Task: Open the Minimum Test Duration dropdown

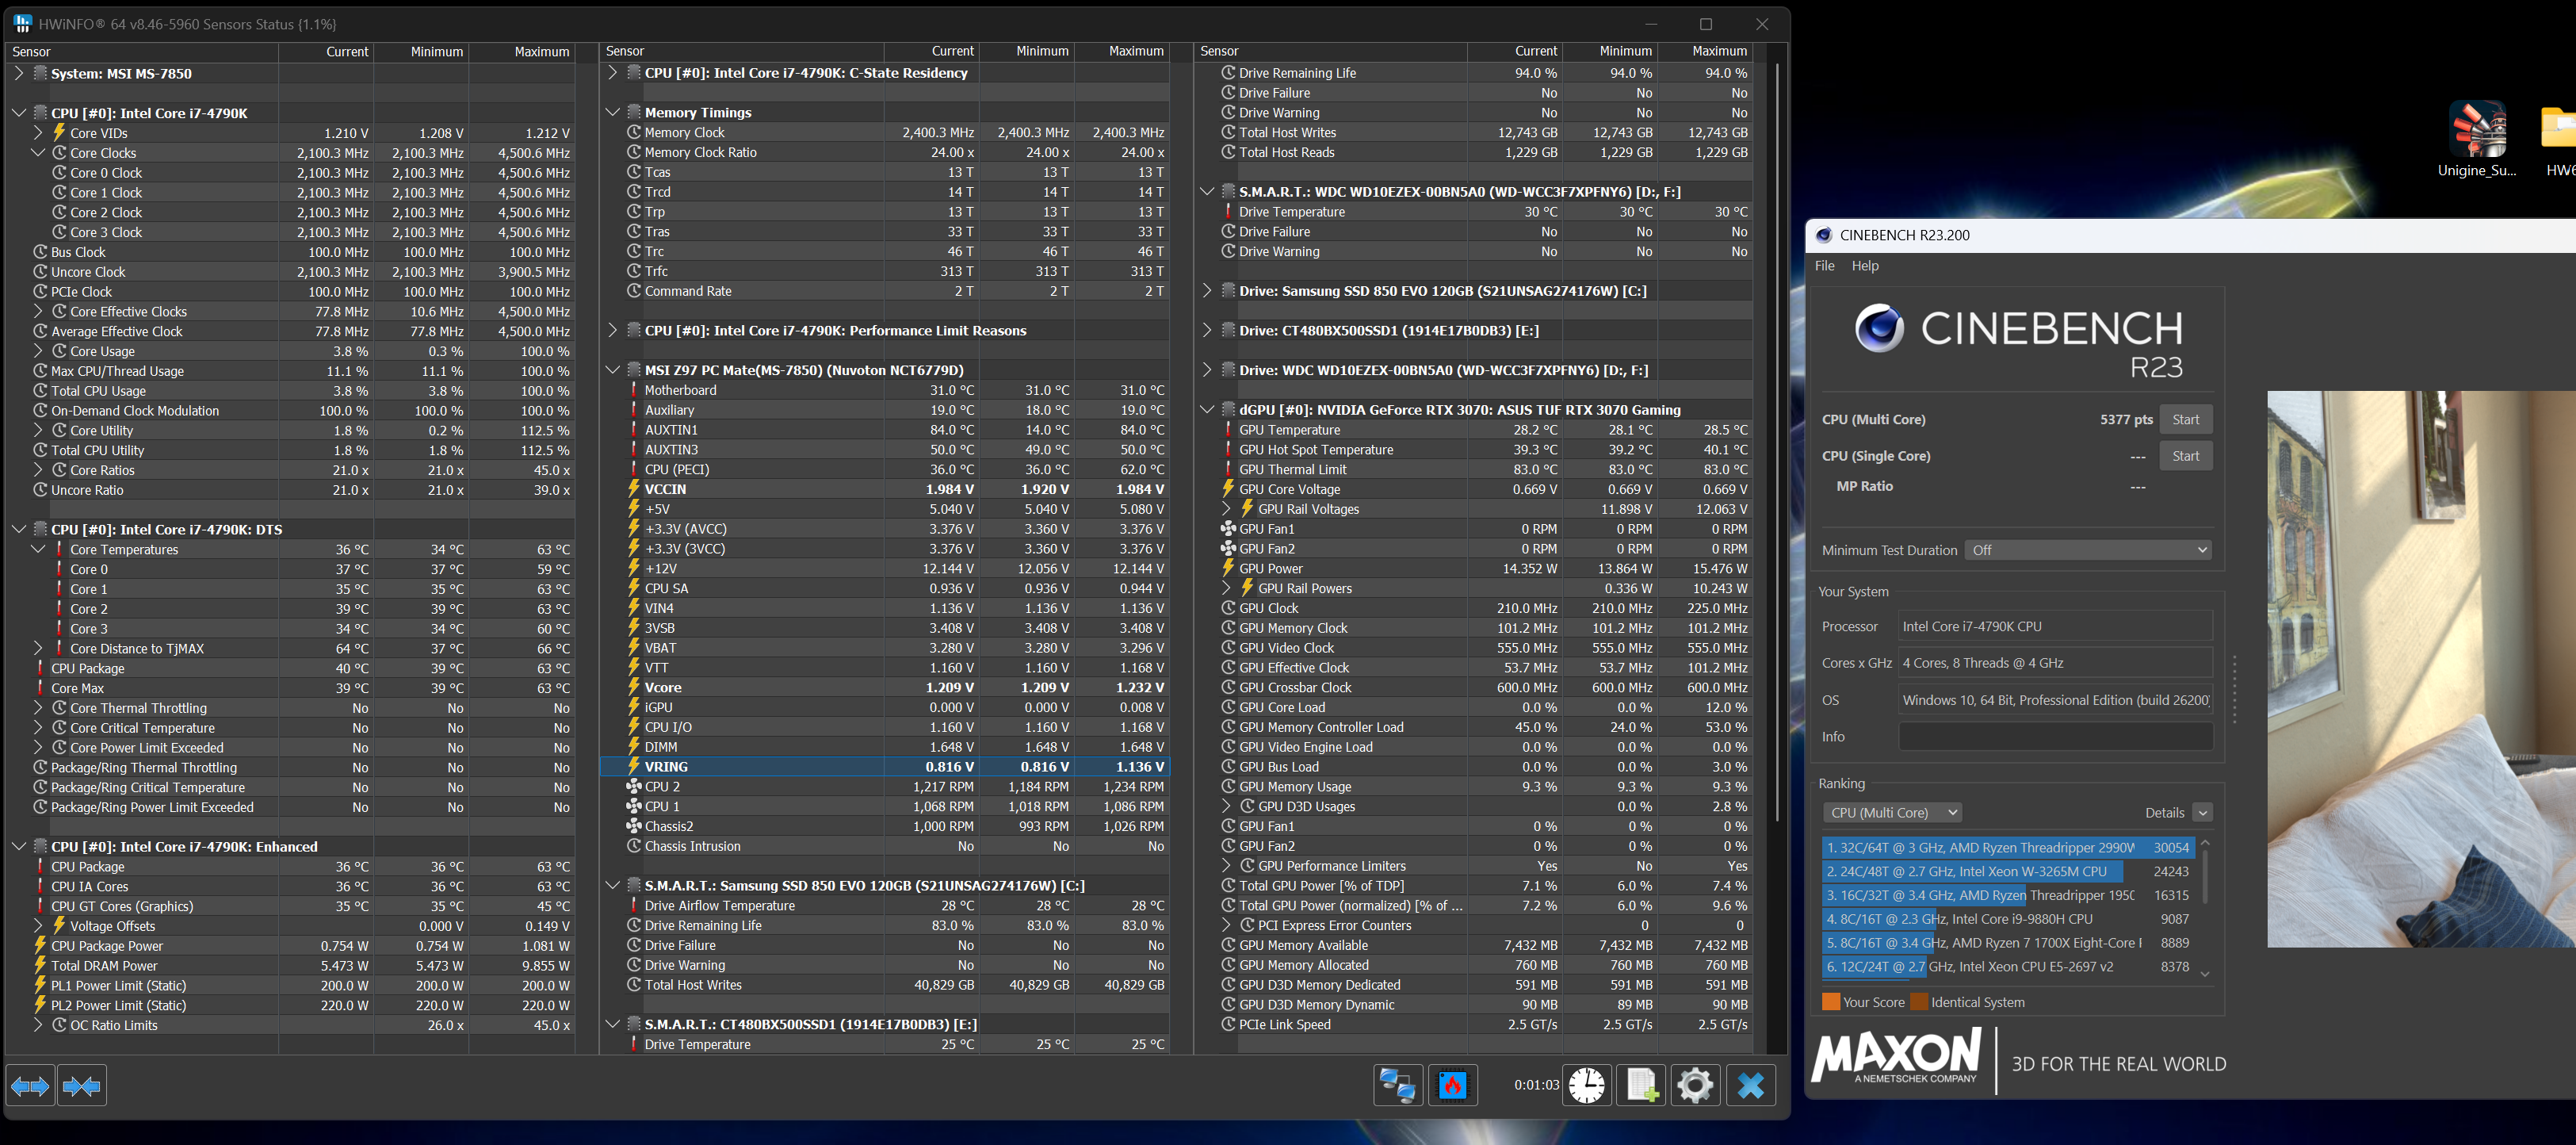Action: pos(2087,550)
